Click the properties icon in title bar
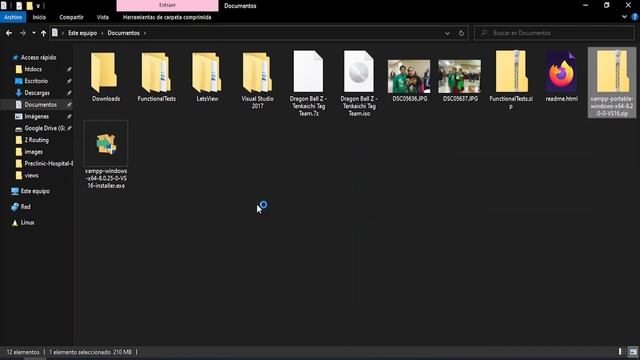Viewport: 640px width, 360px height. point(19,6)
